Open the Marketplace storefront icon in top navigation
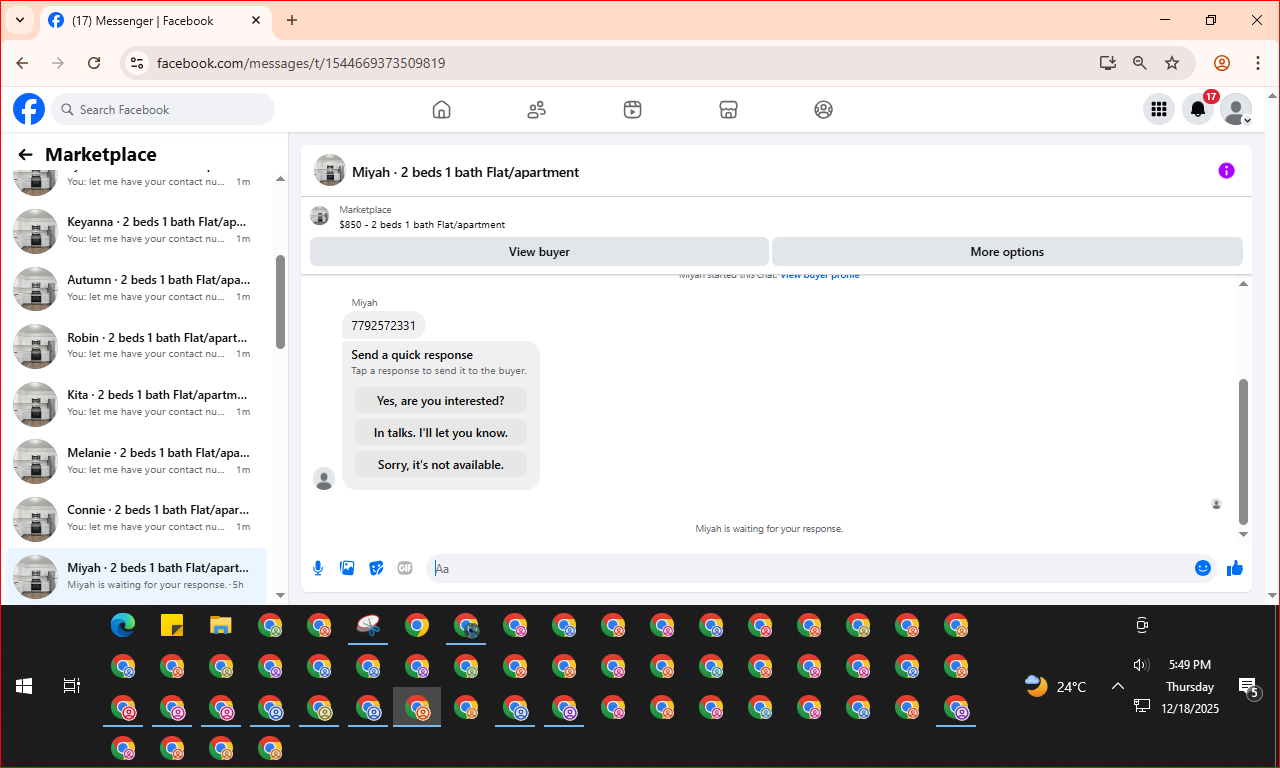 [x=728, y=110]
